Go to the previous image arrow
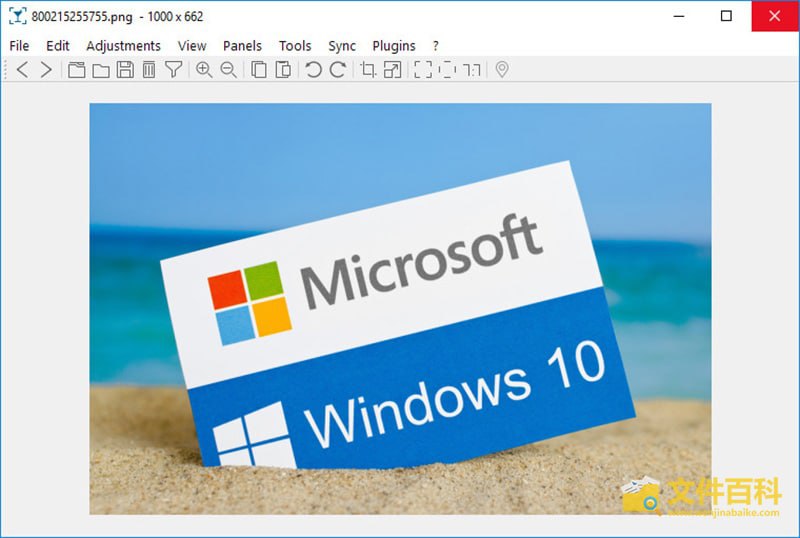This screenshot has height=538, width=800. click(x=22, y=69)
